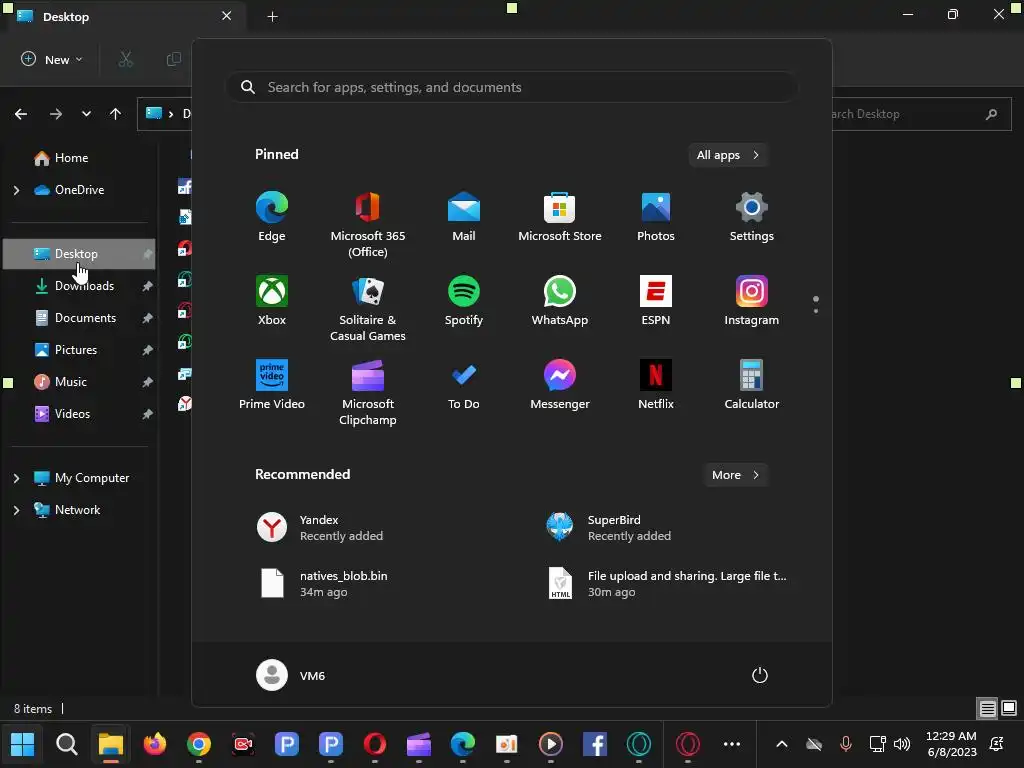
Task: Launch the To Do app
Action: [464, 385]
